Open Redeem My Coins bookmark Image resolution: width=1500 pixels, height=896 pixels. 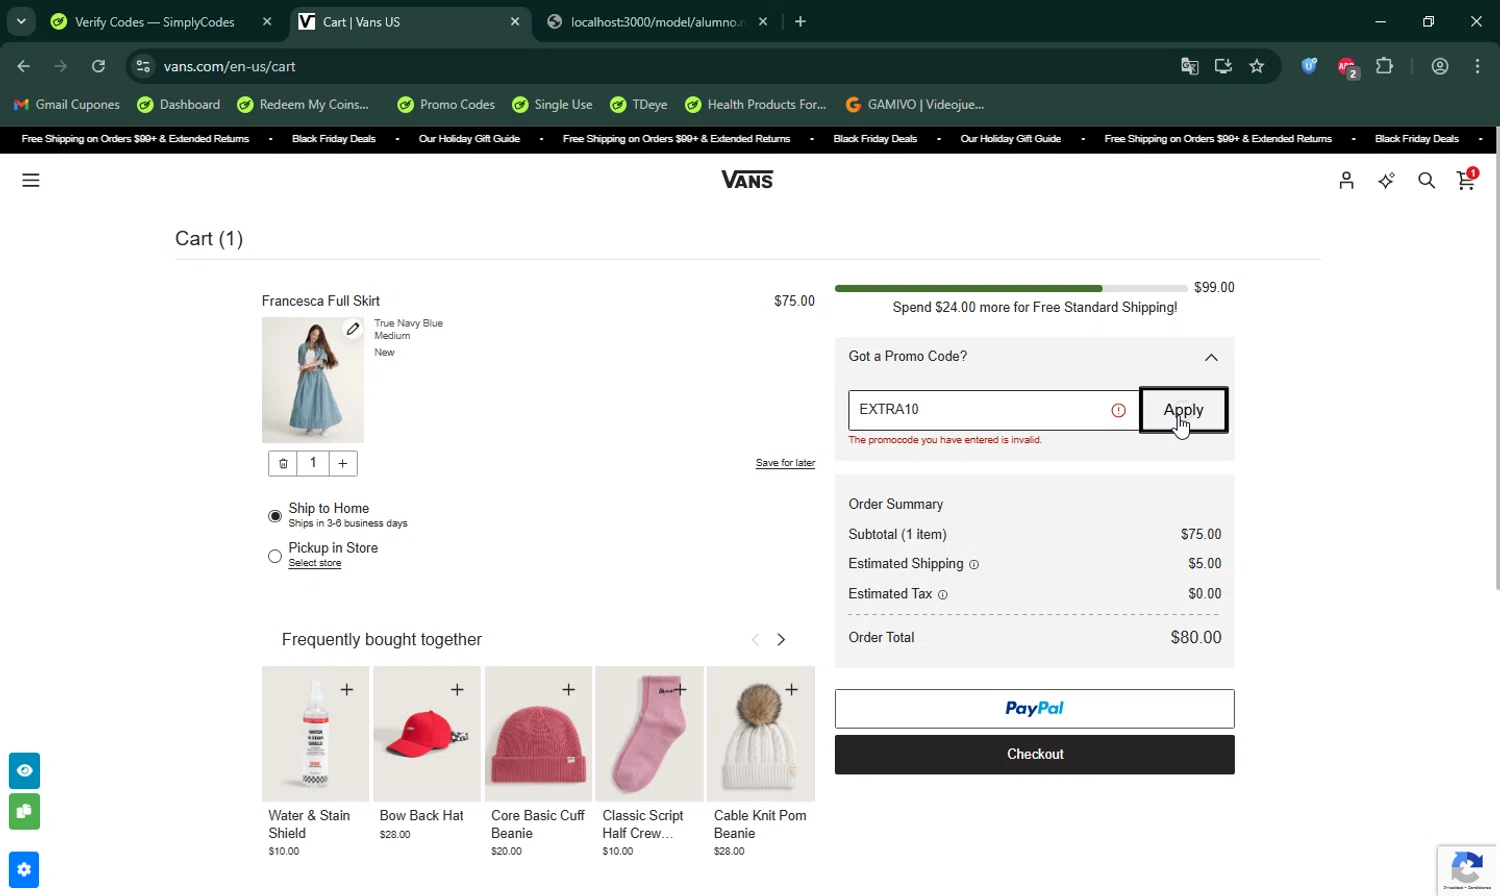(303, 104)
